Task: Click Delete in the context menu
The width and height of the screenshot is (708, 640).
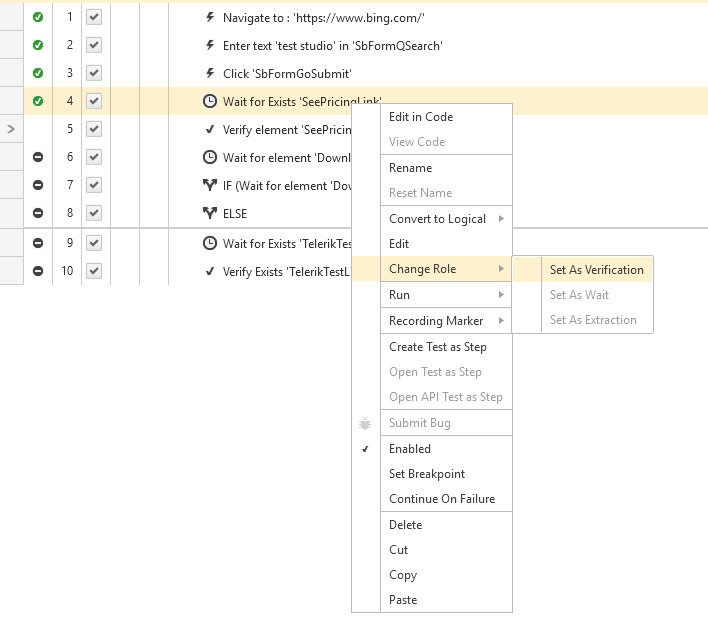Action: (x=405, y=525)
